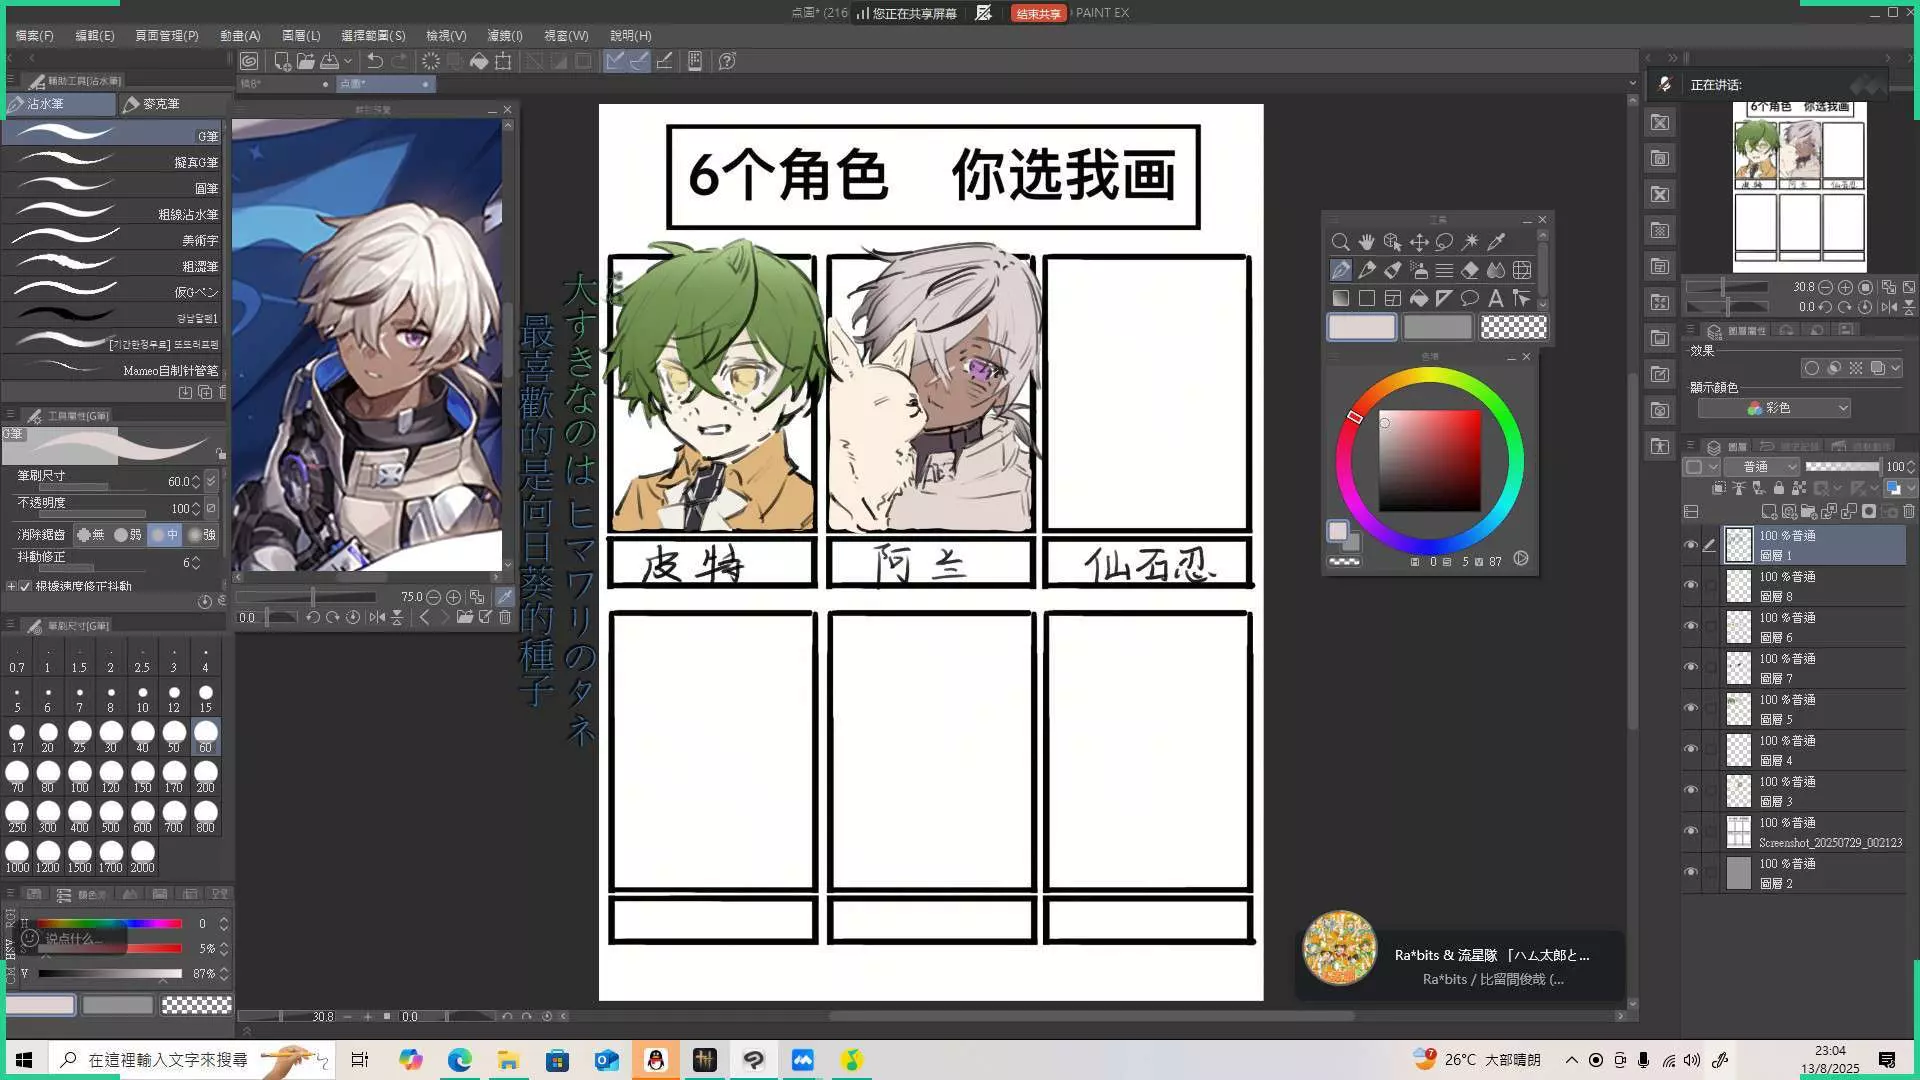The width and height of the screenshot is (1920, 1080).
Task: Select the Eraser tool in tool palette
Action: [1470, 270]
